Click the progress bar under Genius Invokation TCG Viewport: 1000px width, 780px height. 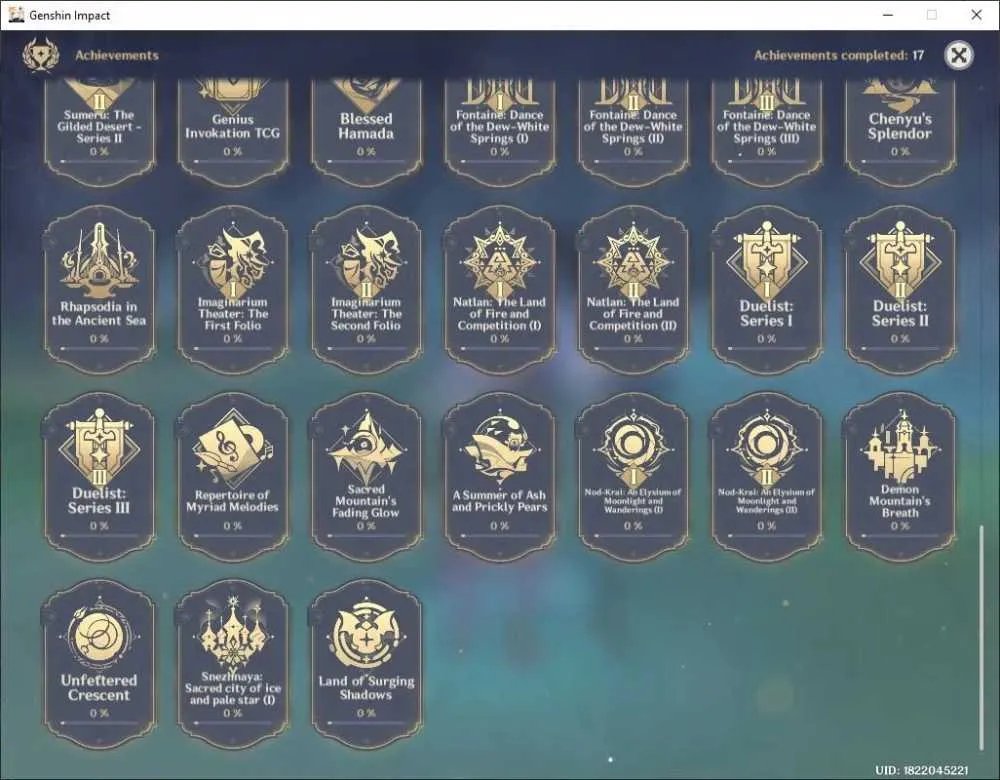(233, 162)
